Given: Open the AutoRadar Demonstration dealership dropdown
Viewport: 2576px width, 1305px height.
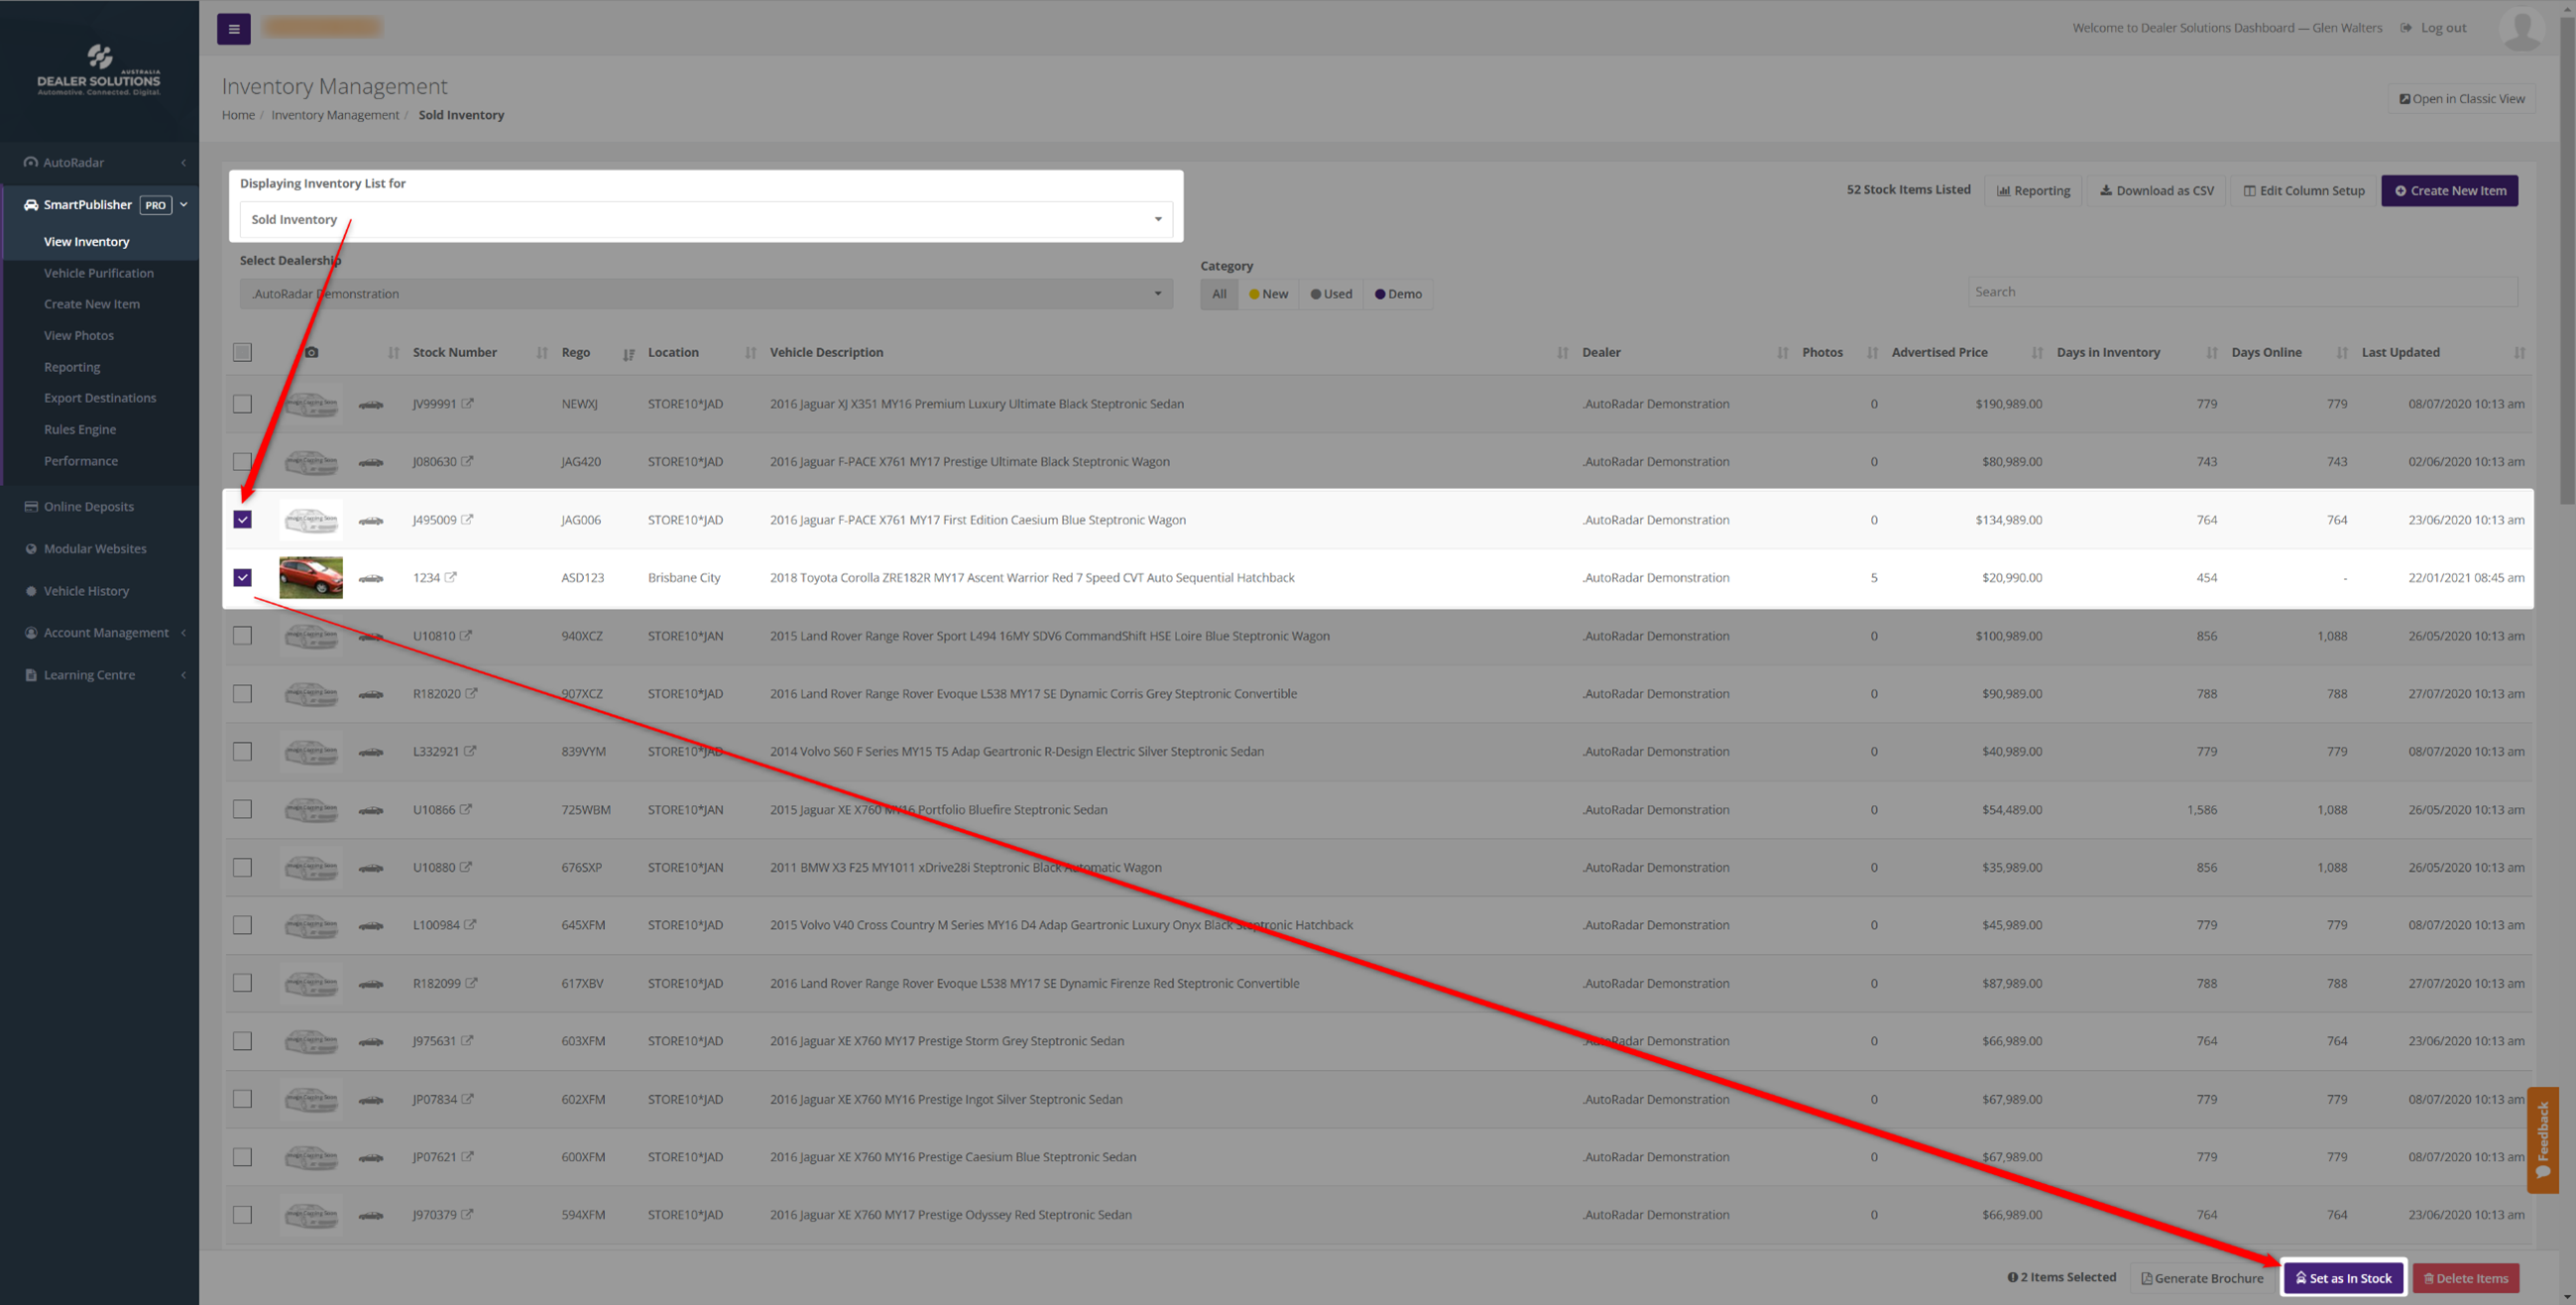Looking at the screenshot, I should point(706,293).
